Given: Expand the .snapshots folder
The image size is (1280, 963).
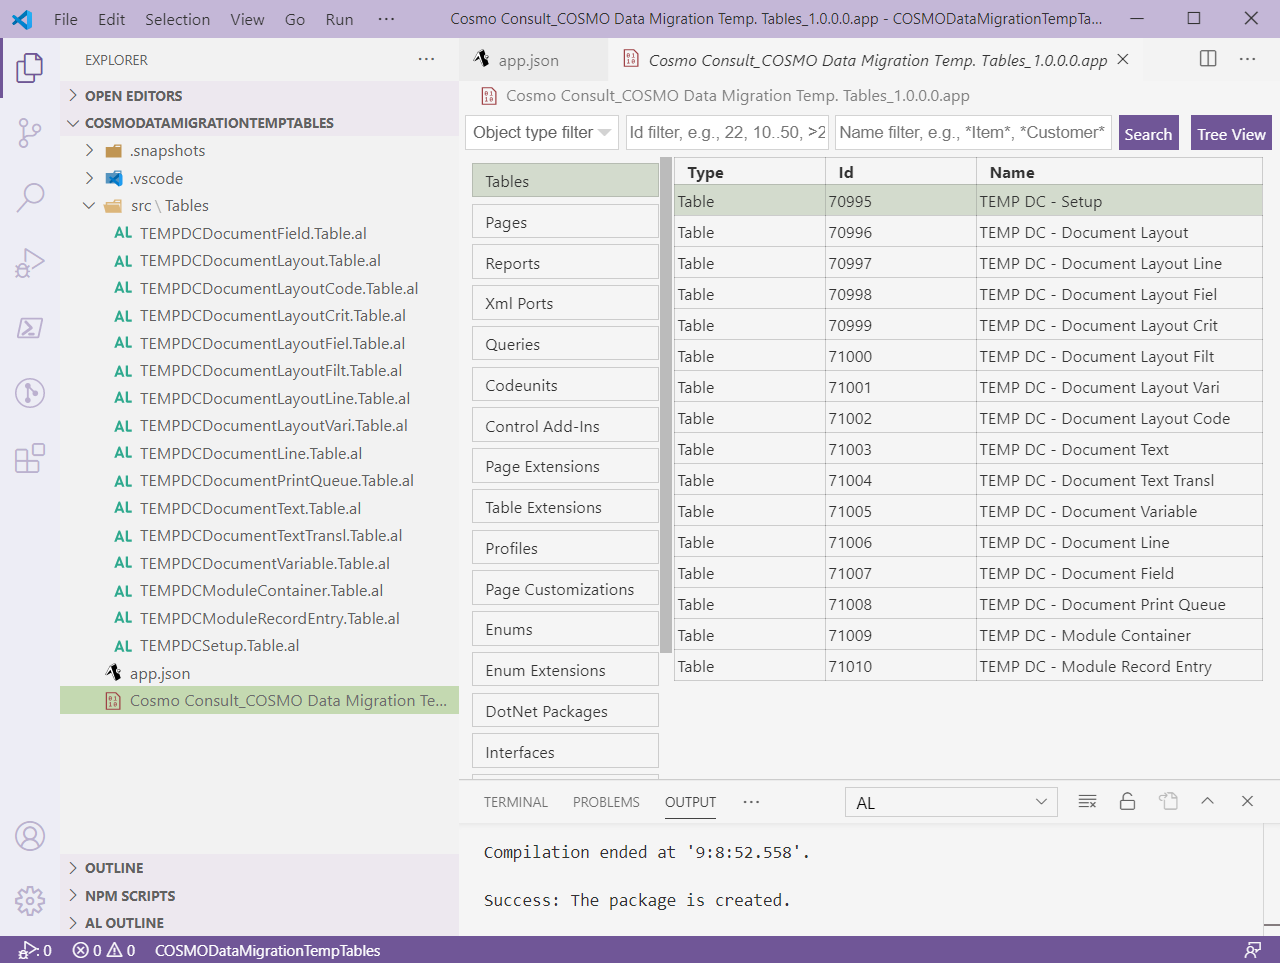Looking at the screenshot, I should pyautogui.click(x=90, y=151).
